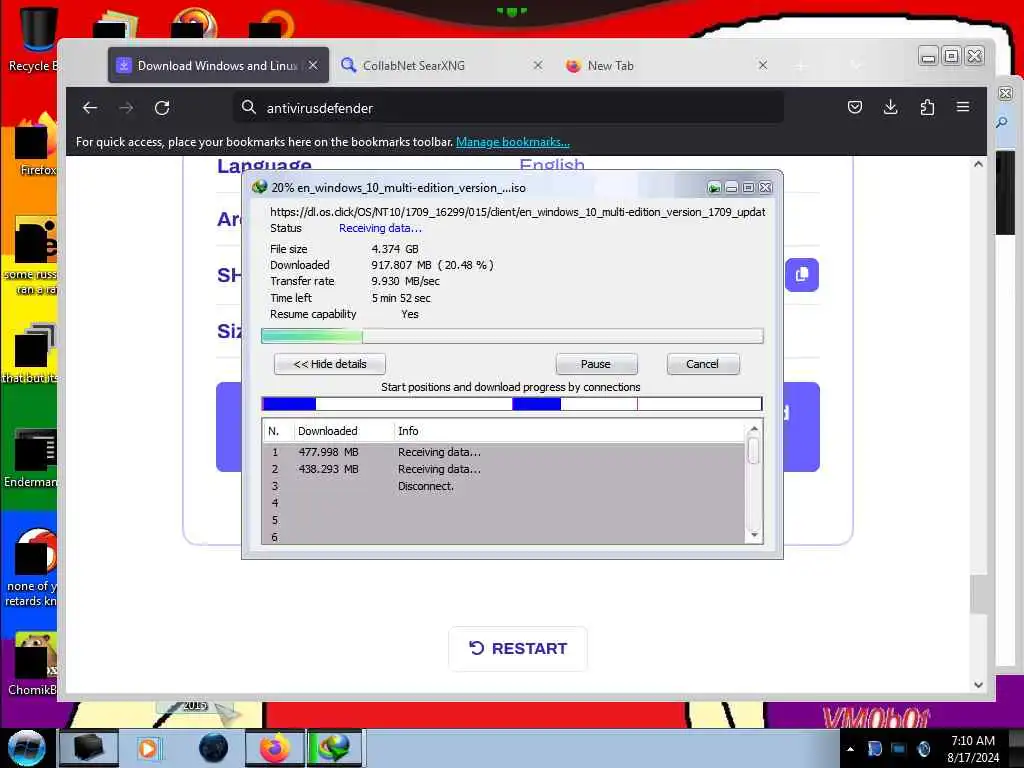Click the green download progress bar
Screen dimensions: 1024x768
click(512, 336)
